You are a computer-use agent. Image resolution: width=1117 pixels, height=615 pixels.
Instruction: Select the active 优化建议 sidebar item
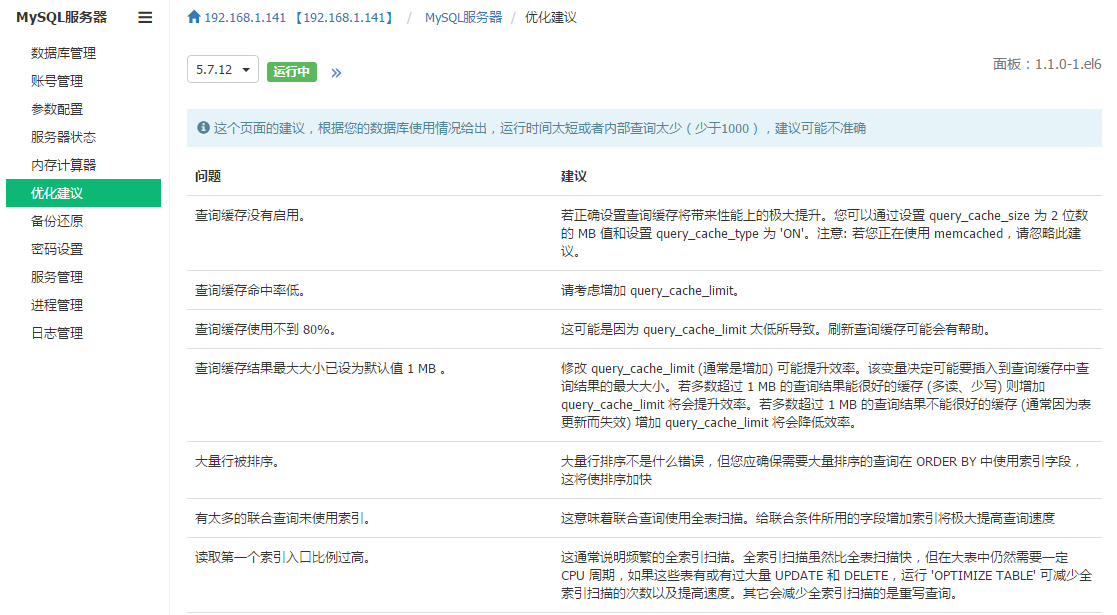(x=83, y=193)
